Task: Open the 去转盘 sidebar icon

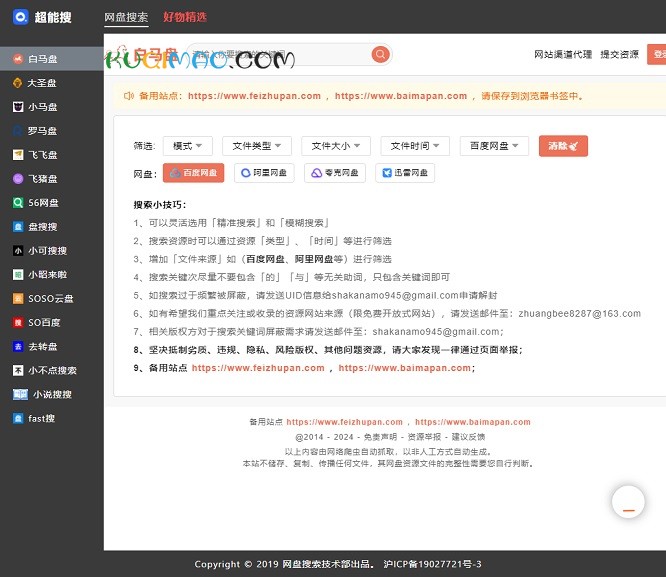Action: point(18,346)
